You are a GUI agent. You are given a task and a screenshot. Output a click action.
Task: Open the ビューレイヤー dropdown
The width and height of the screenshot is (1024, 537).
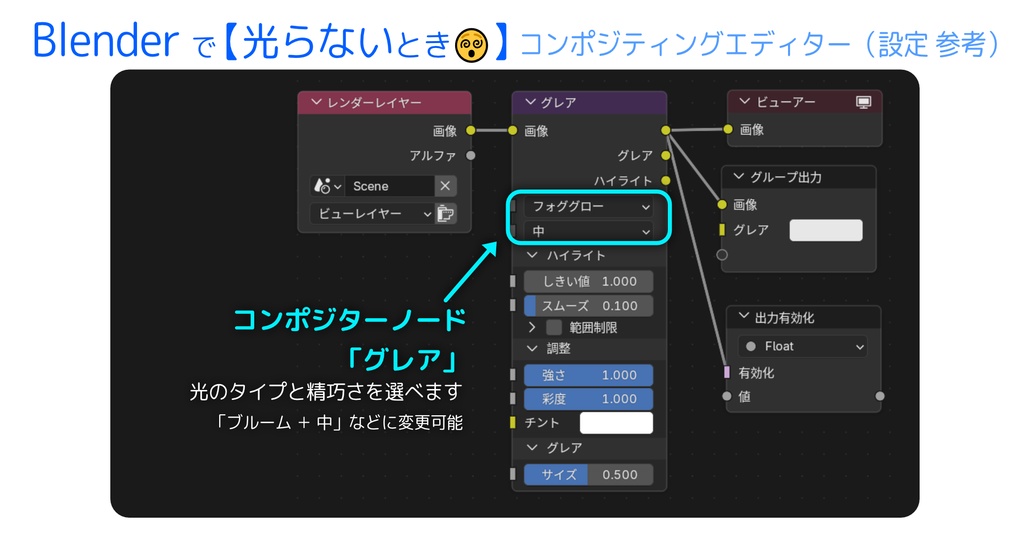372,214
